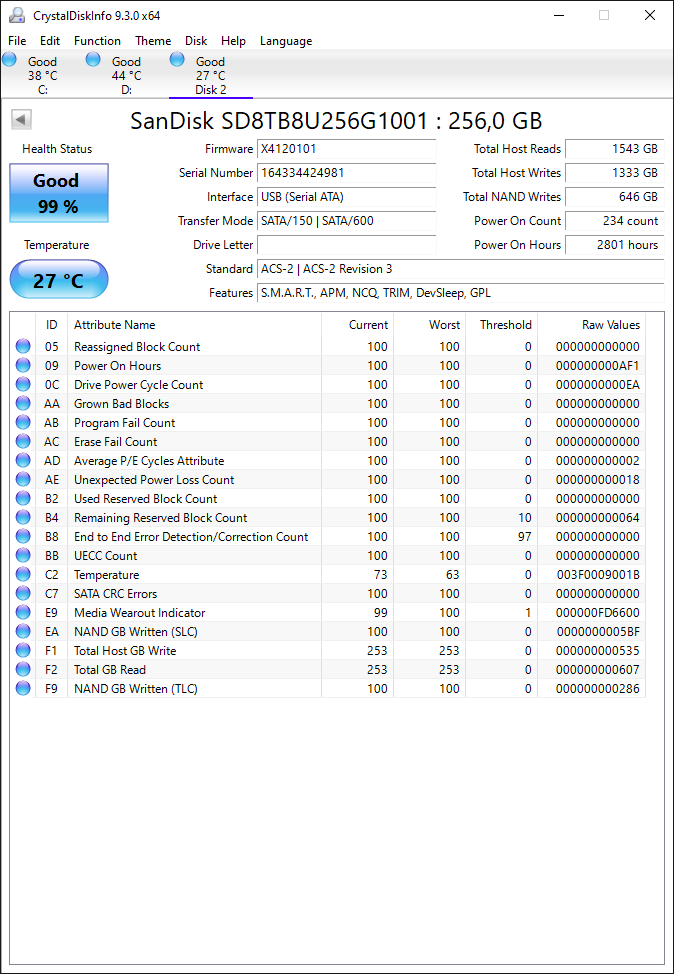Viewport: 674px width, 974px height.
Task: Click raw value 003F0009001B
Action: [x=598, y=575]
